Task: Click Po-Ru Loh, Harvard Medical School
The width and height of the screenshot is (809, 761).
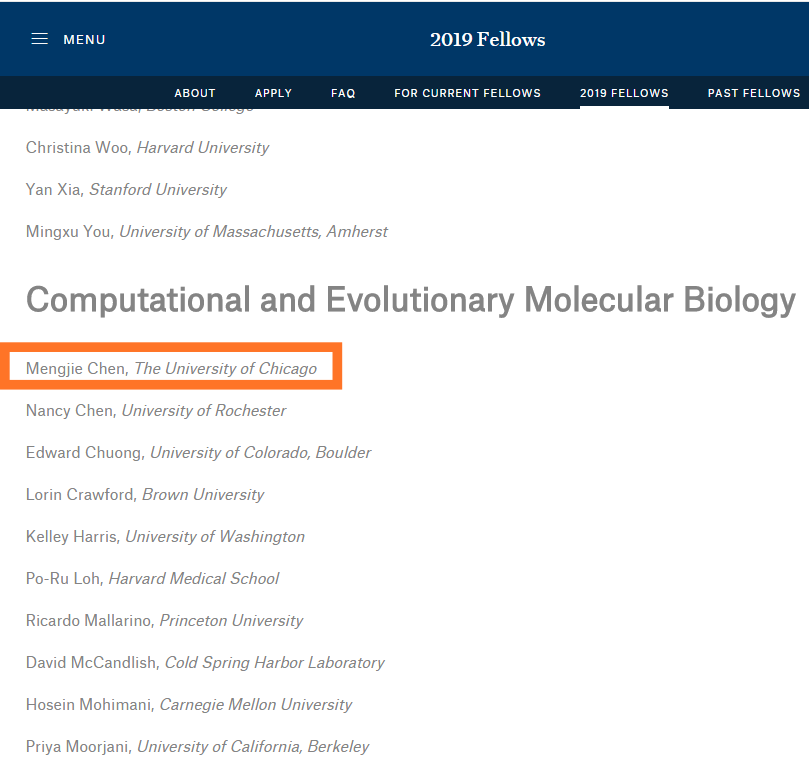Action: coord(152,579)
